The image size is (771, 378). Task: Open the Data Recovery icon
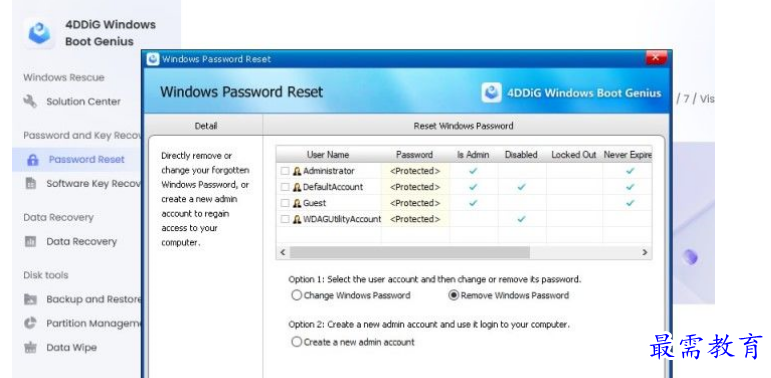(30, 242)
